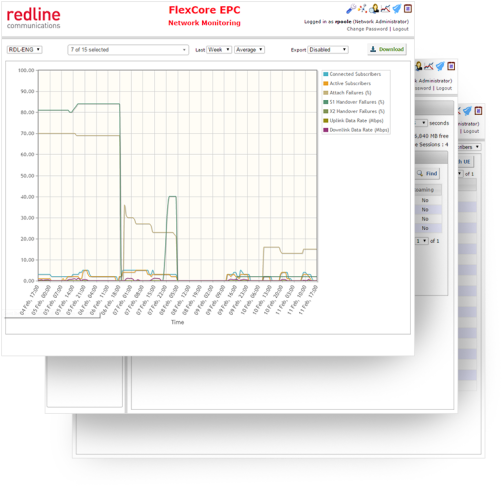Click the 'Logged in as' username text
The height and width of the screenshot is (486, 502).
click(x=343, y=22)
